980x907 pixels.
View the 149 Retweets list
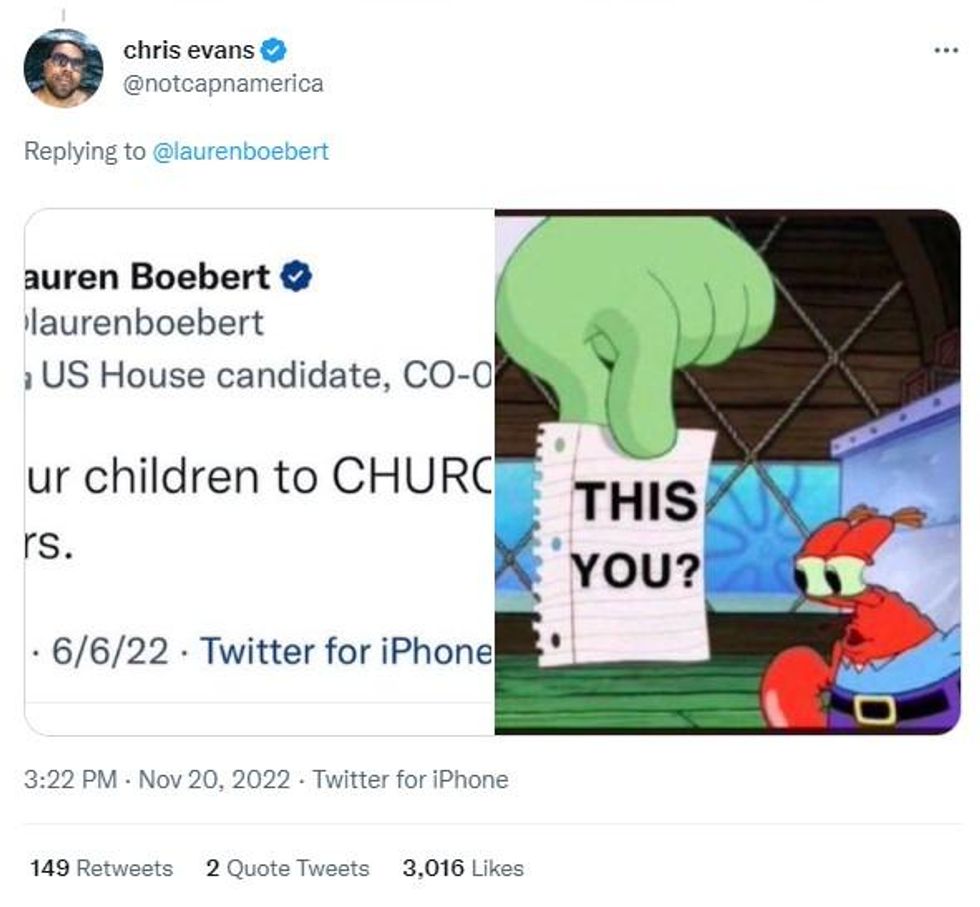[101, 868]
